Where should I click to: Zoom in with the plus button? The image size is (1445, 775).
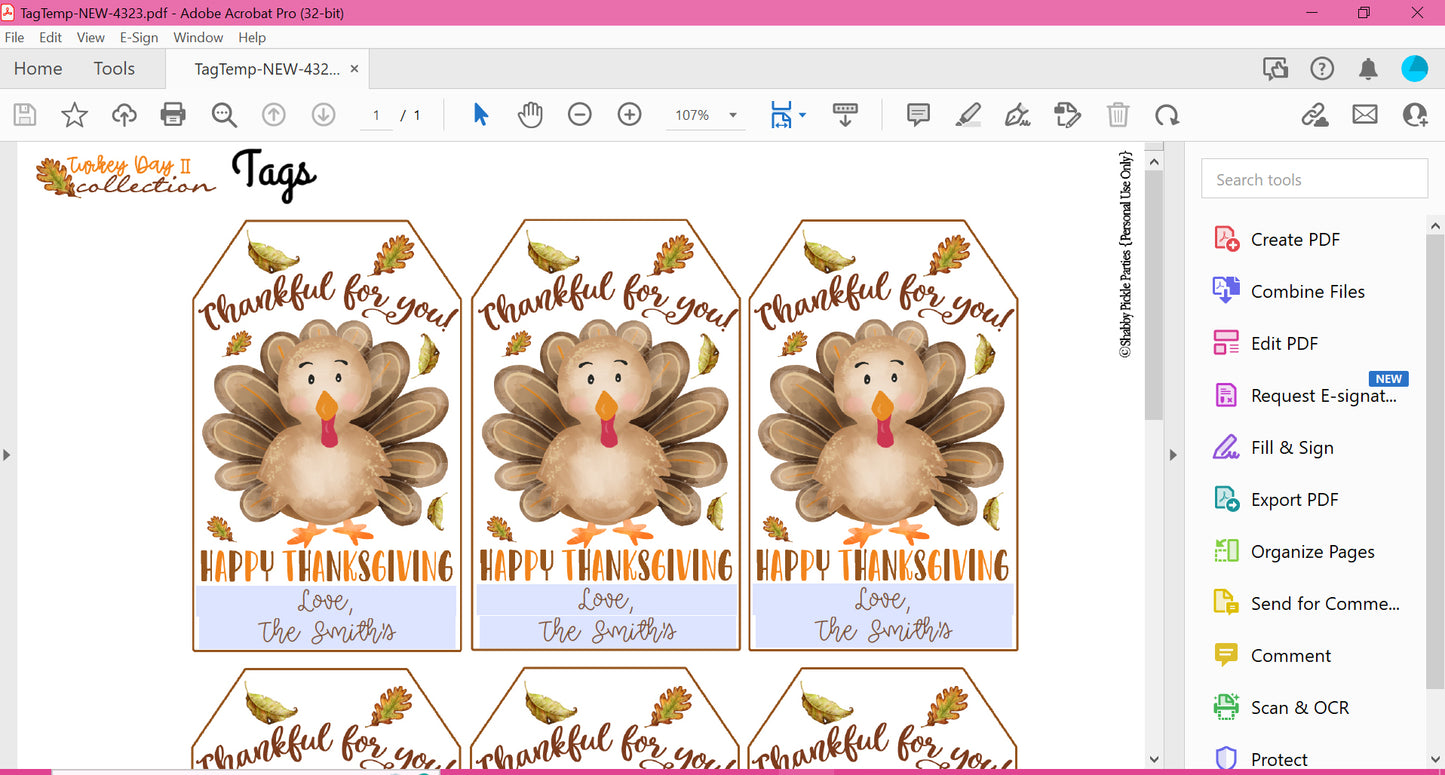coord(629,115)
